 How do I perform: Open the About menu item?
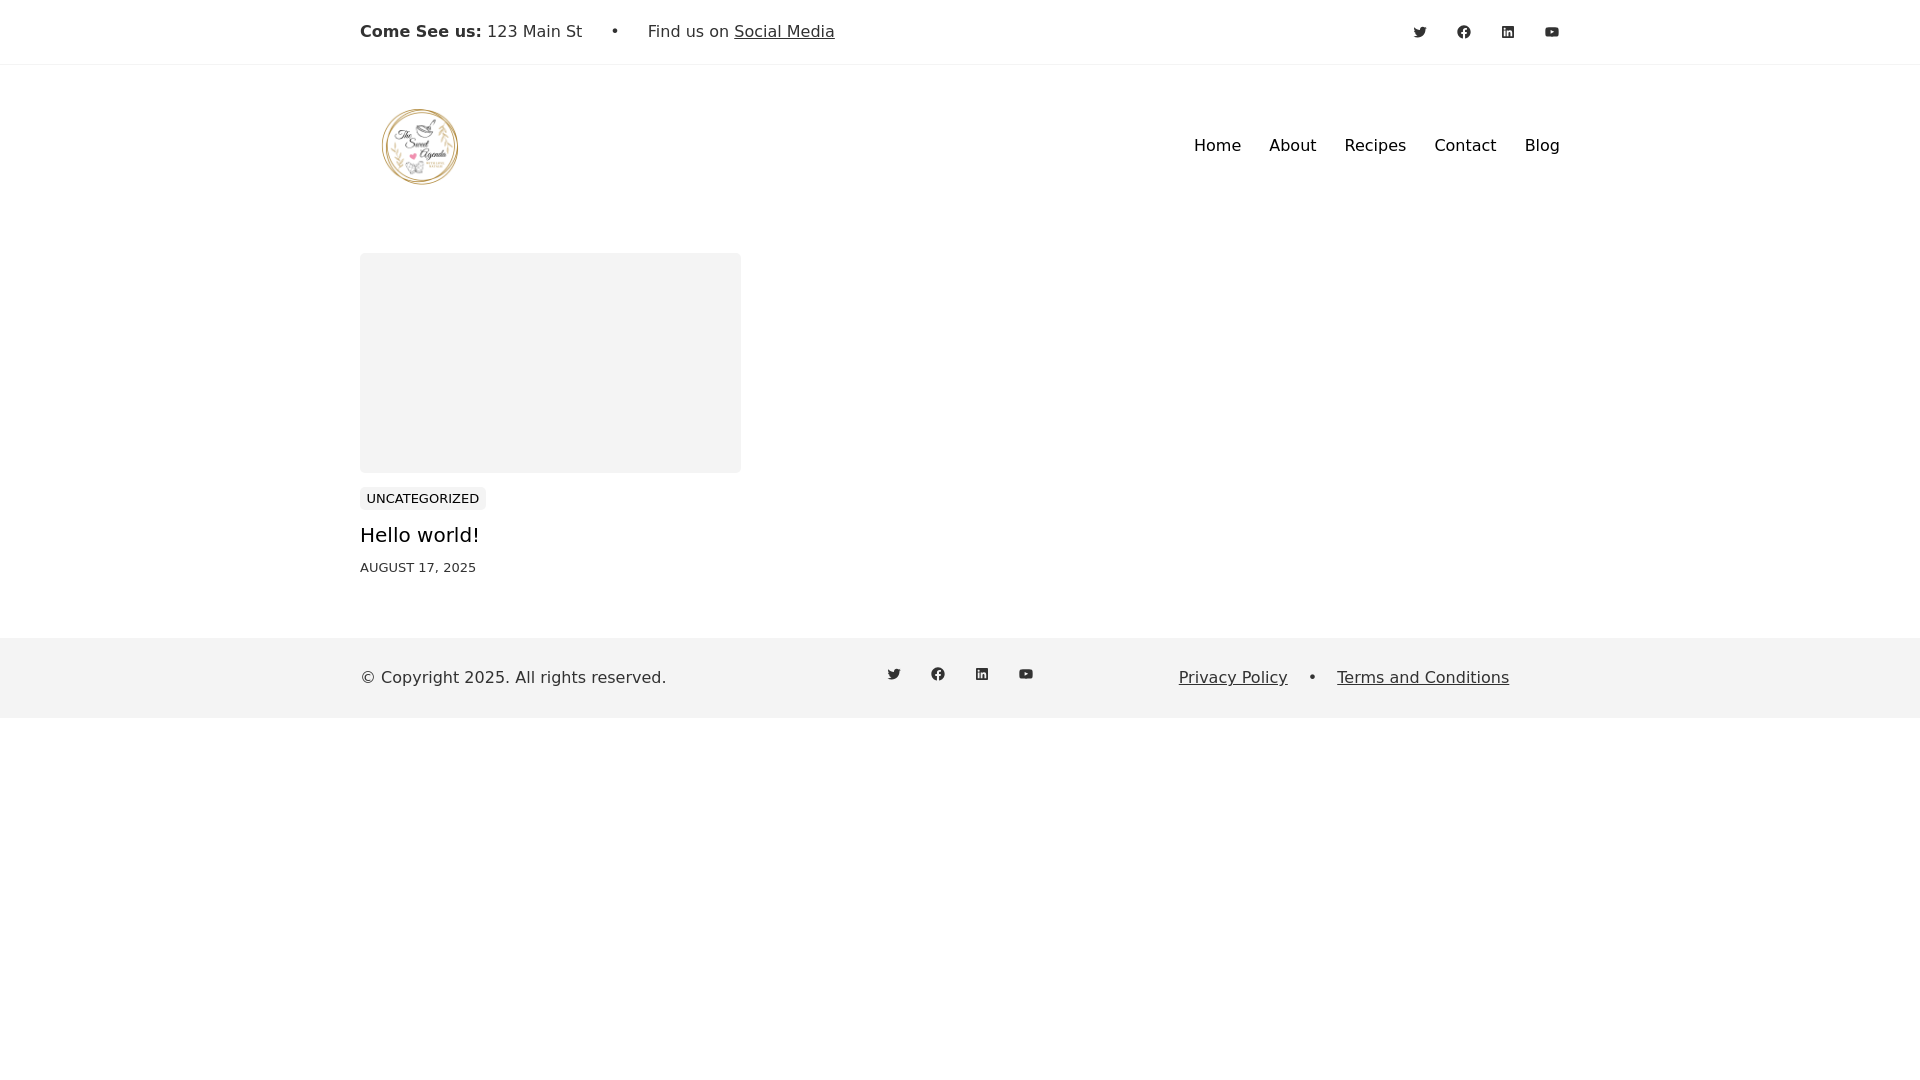click(x=1292, y=146)
